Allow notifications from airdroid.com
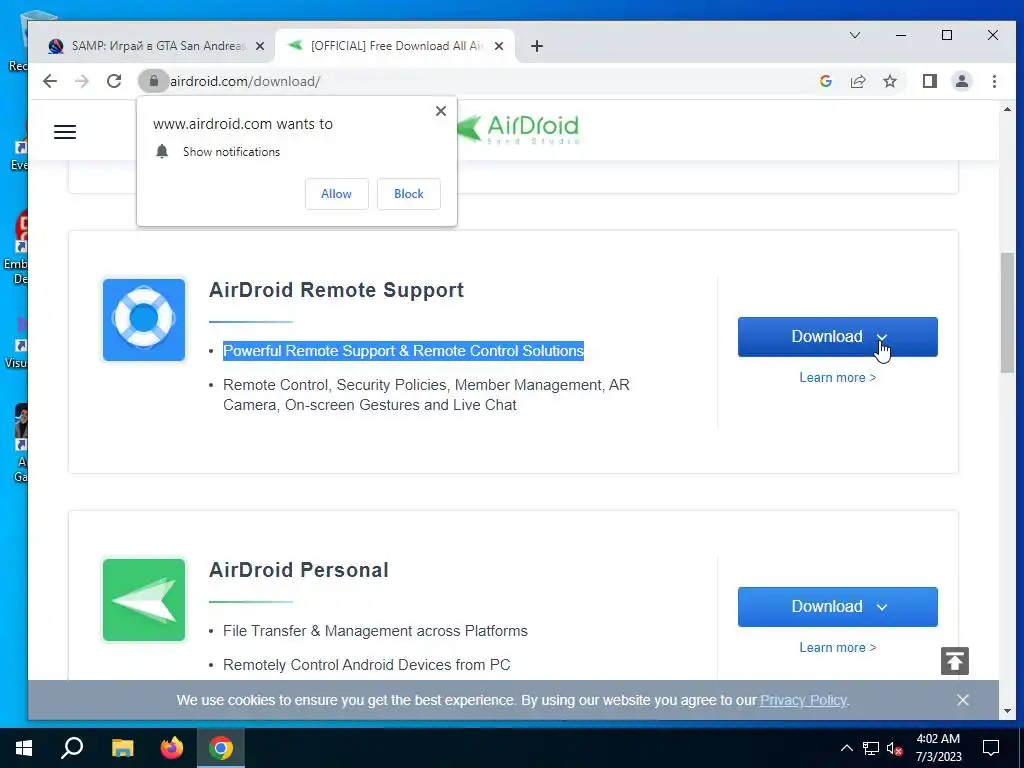Image resolution: width=1024 pixels, height=768 pixels. tap(336, 194)
